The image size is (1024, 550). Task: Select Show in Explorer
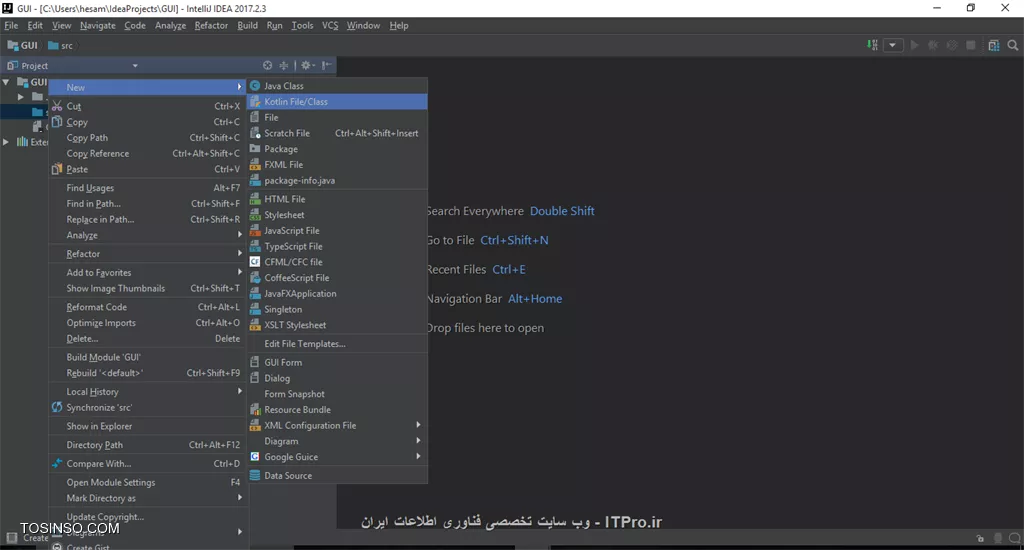point(147,426)
